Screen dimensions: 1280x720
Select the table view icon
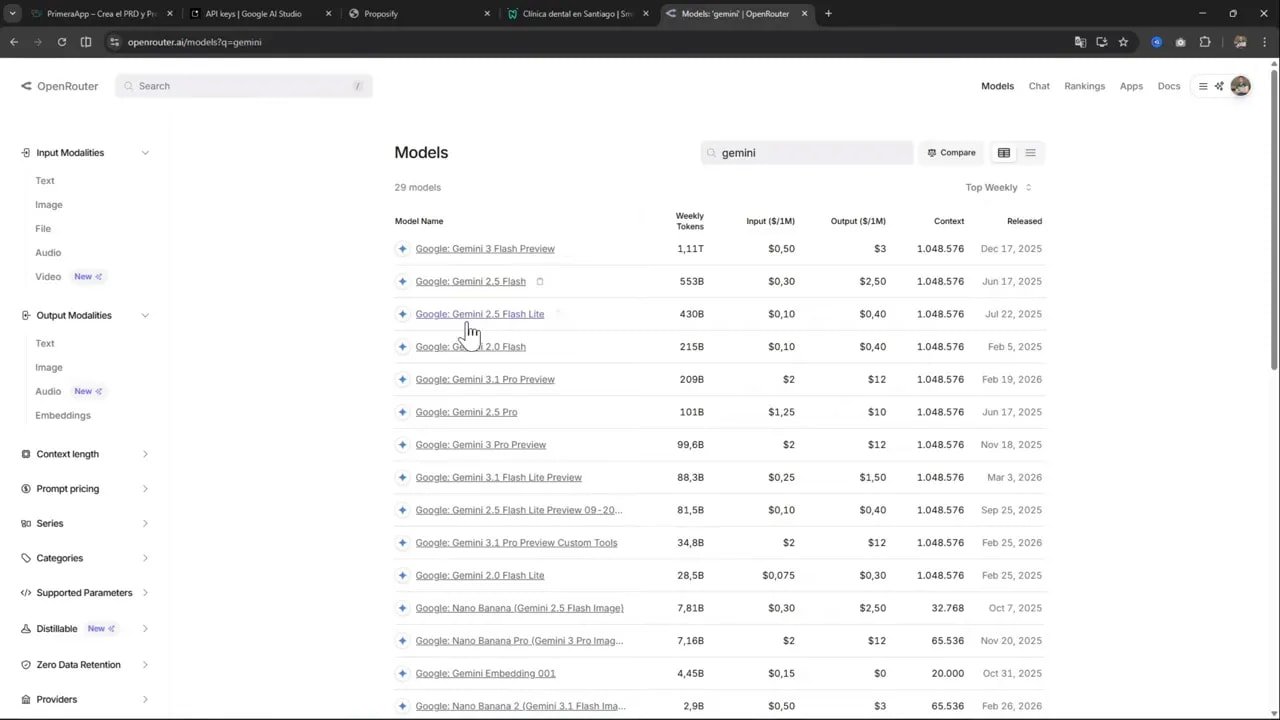pyautogui.click(x=1003, y=152)
